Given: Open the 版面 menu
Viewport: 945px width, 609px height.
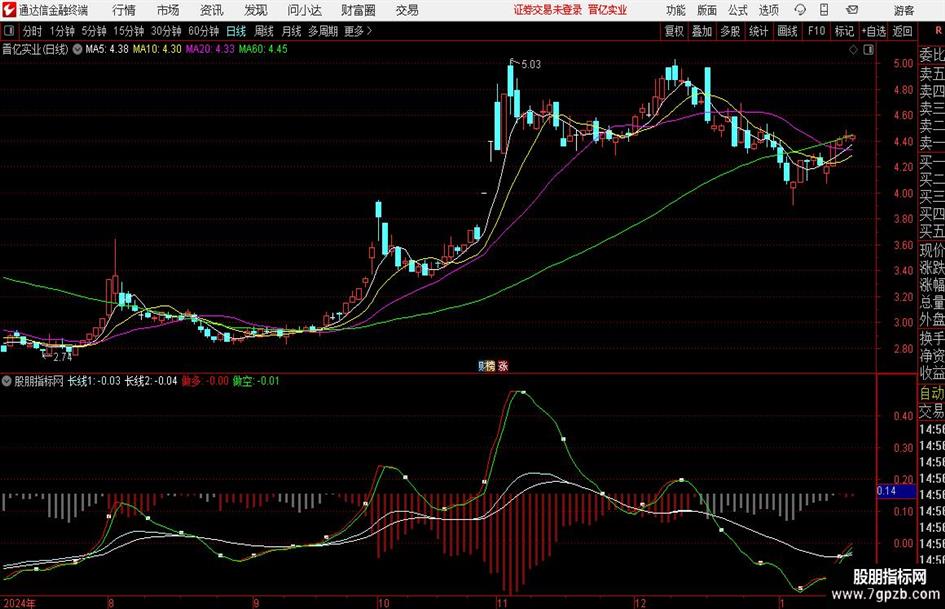Looking at the screenshot, I should pos(706,10).
